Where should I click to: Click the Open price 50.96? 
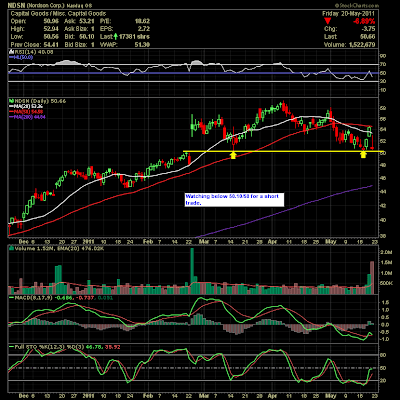(x=51, y=21)
